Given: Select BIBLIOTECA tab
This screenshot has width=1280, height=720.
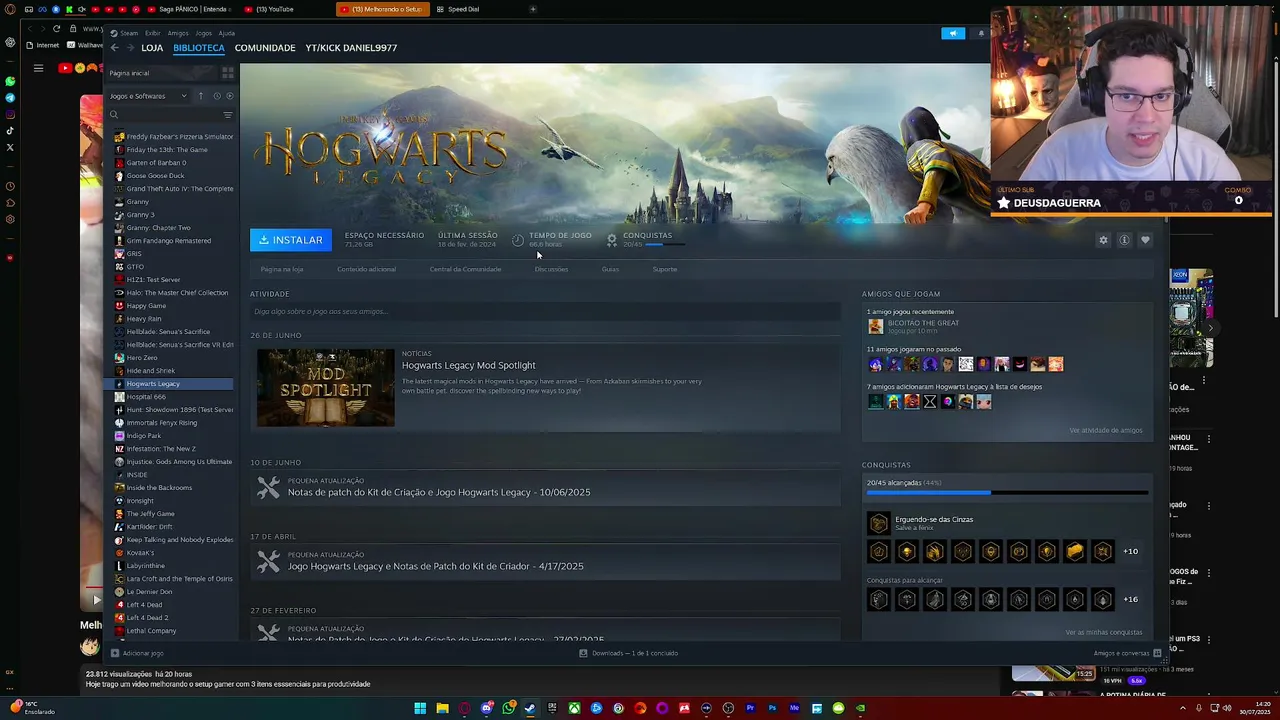Looking at the screenshot, I should point(199,48).
